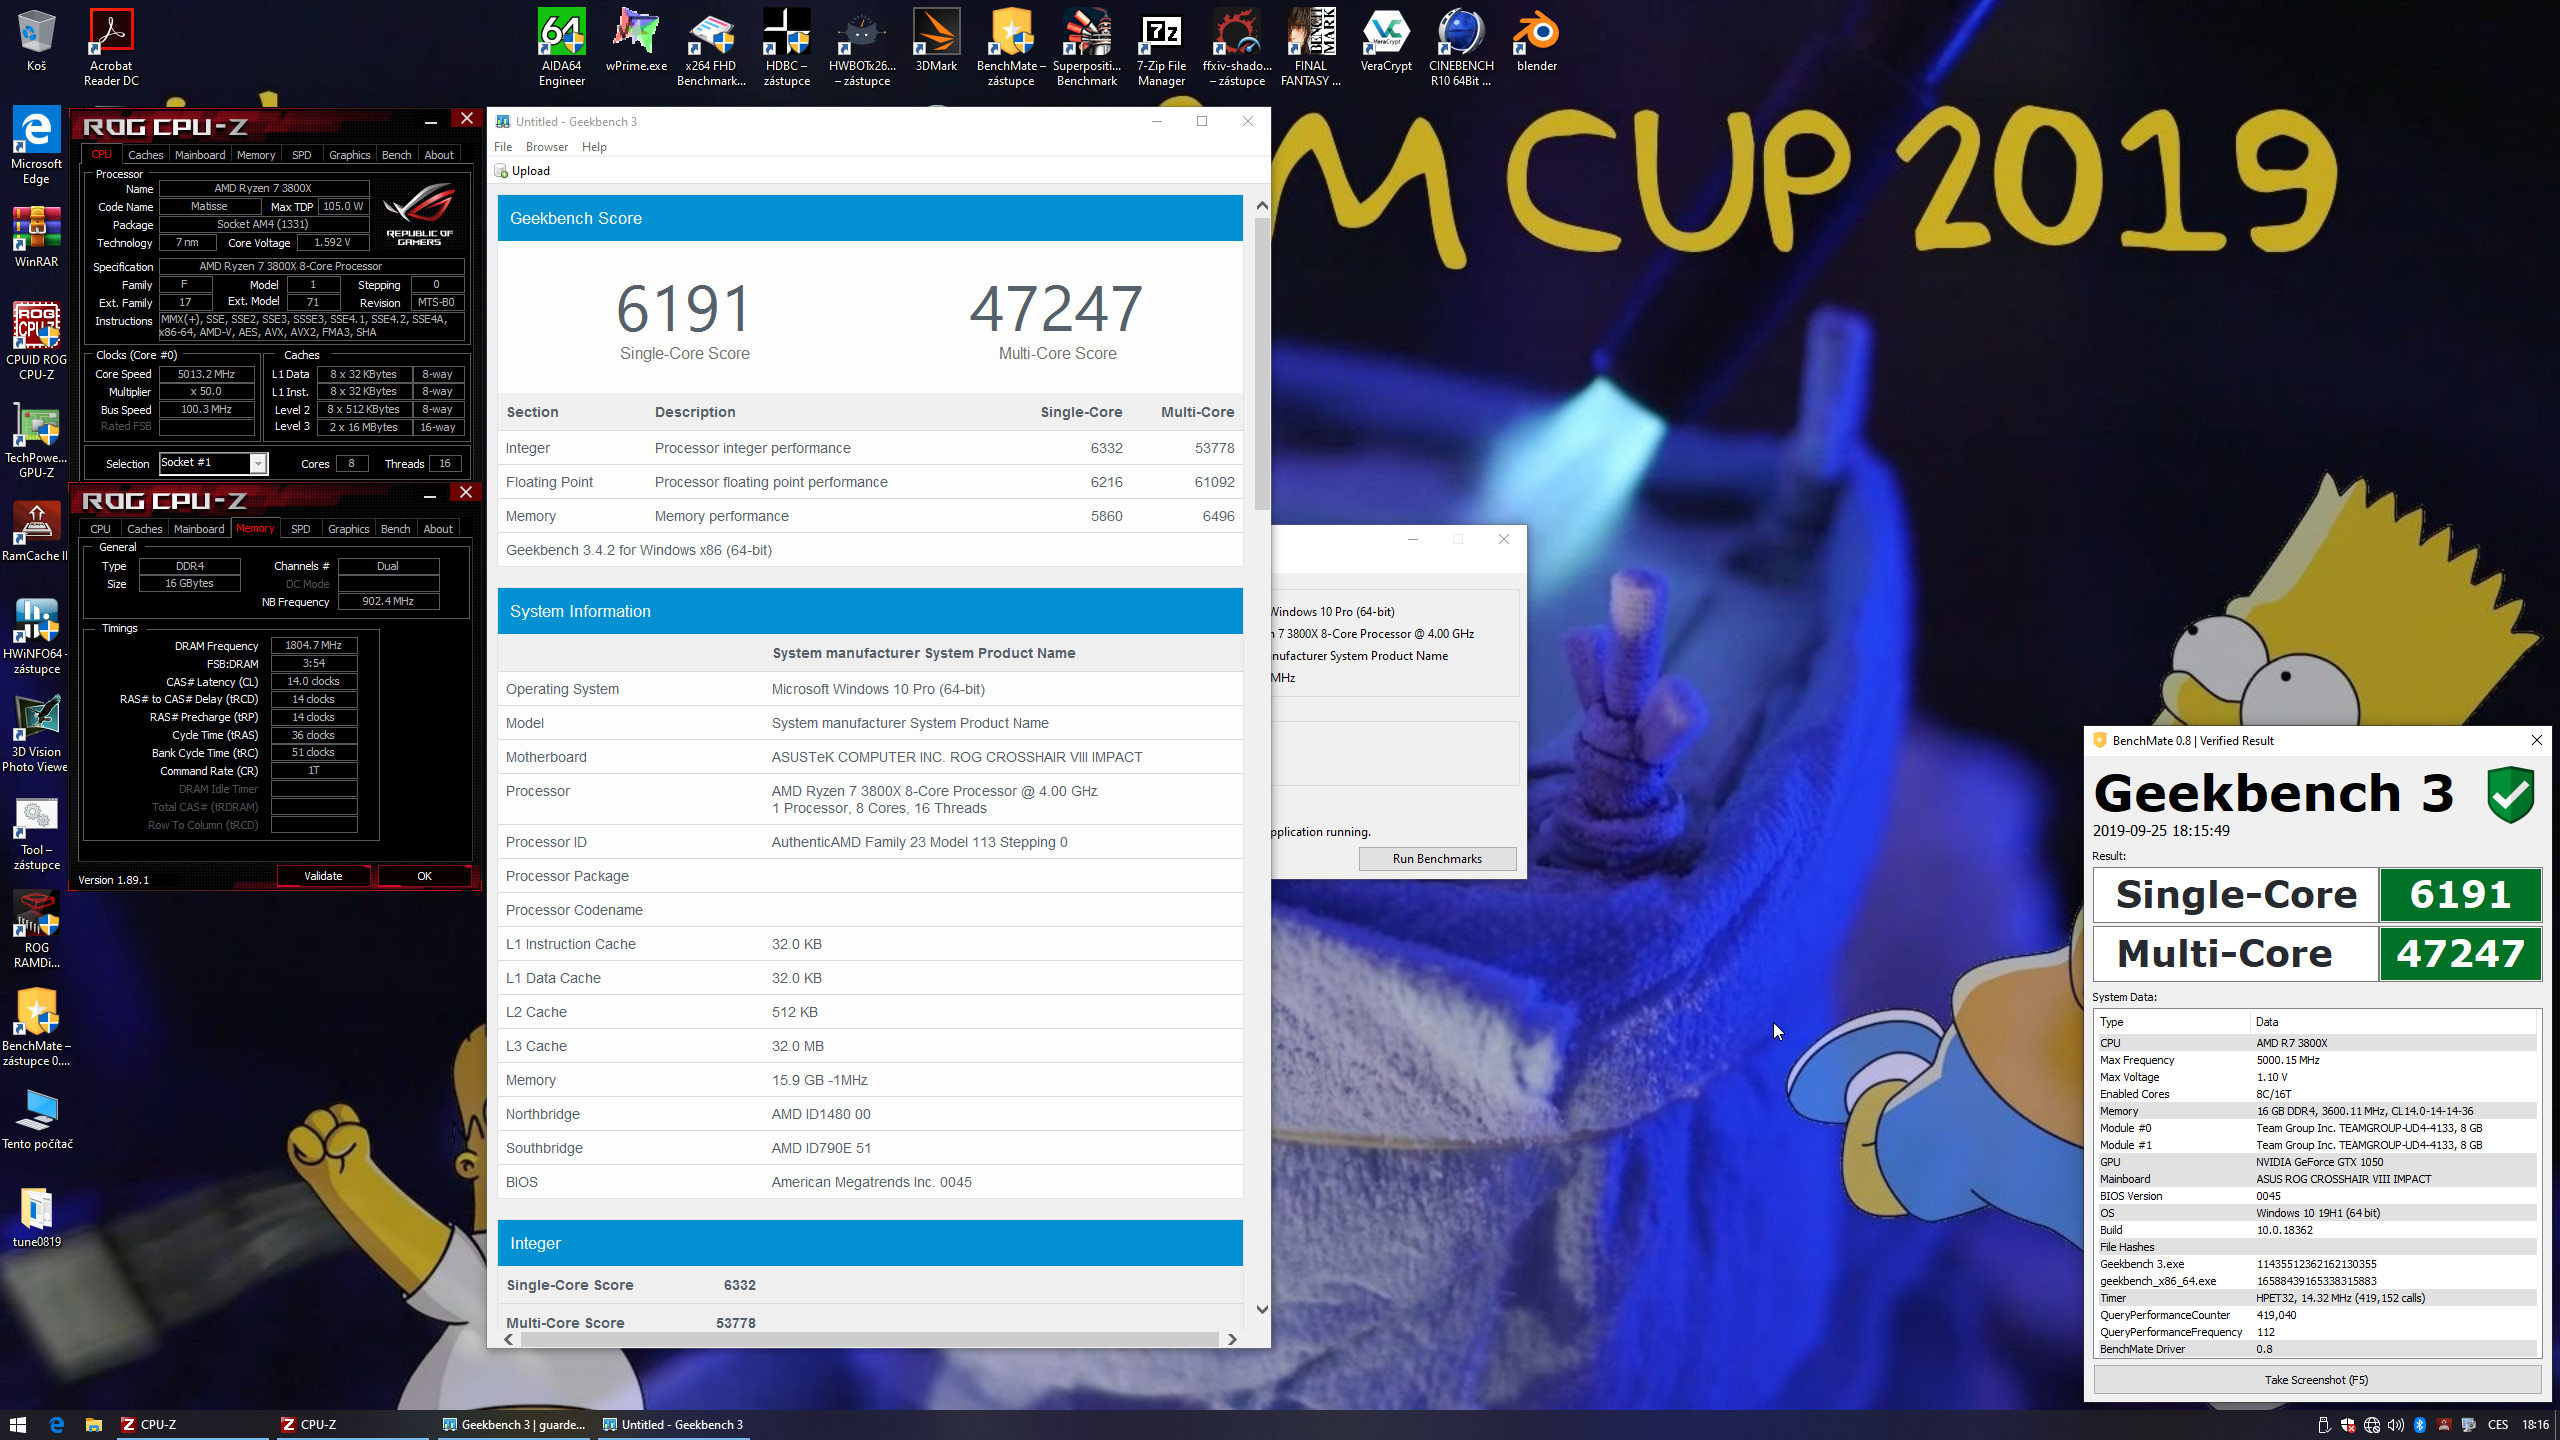Open SPD tab in top CPU-Z window

point(301,155)
